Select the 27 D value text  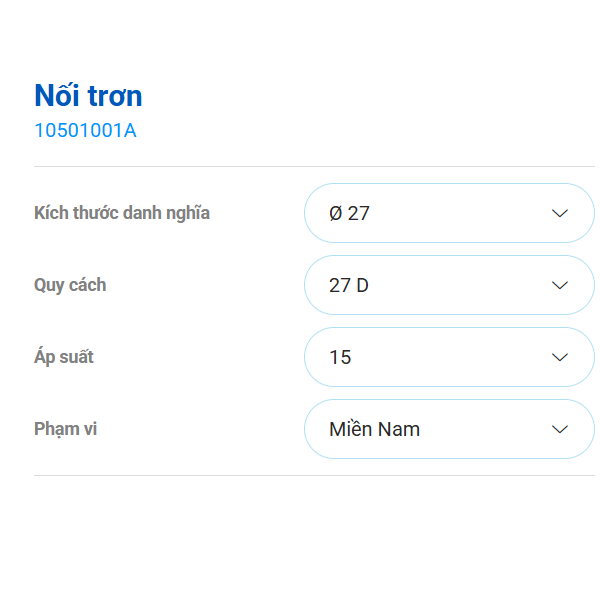point(349,285)
